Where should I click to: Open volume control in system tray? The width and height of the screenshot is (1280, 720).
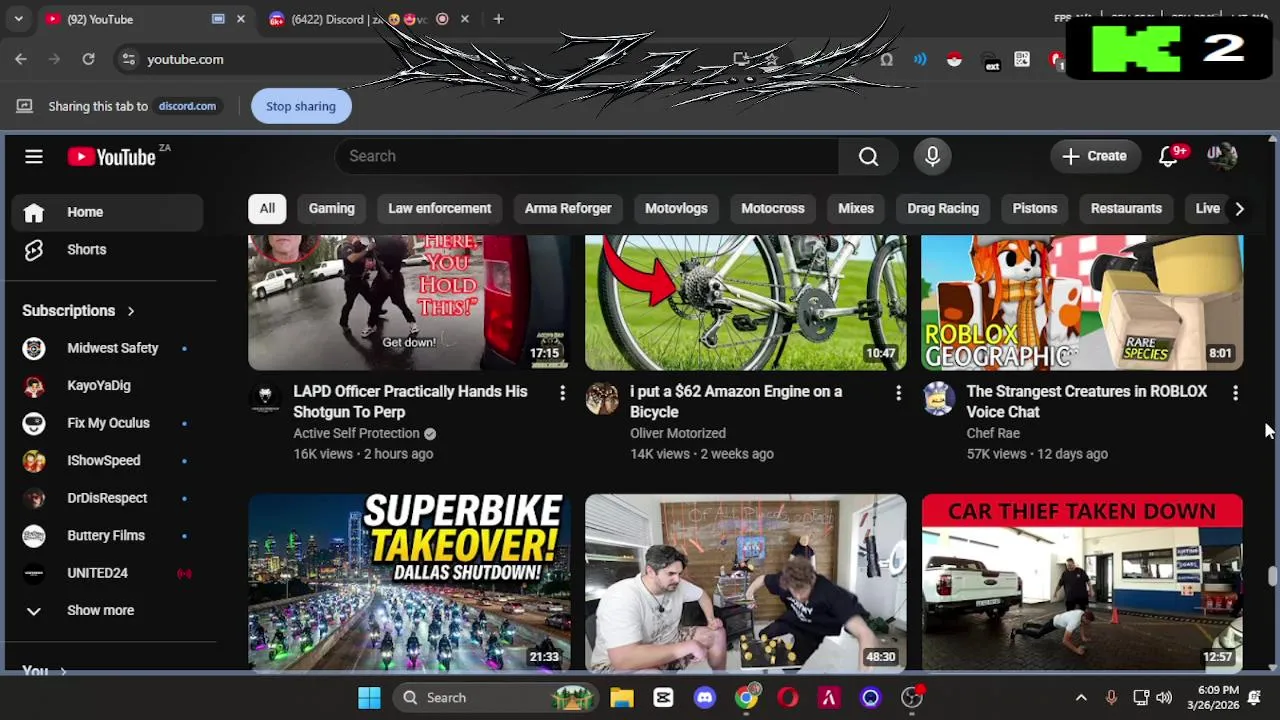[x=1164, y=698]
